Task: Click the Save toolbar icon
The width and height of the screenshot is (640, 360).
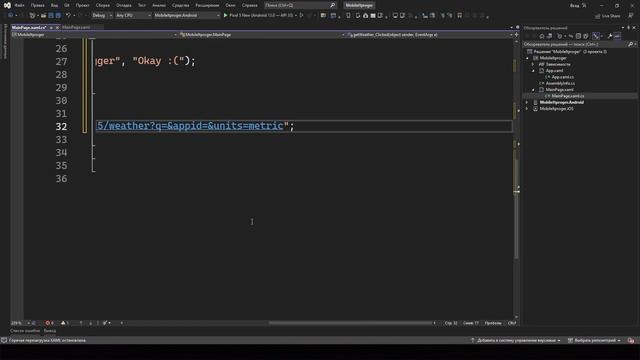Action: [x=51, y=16]
